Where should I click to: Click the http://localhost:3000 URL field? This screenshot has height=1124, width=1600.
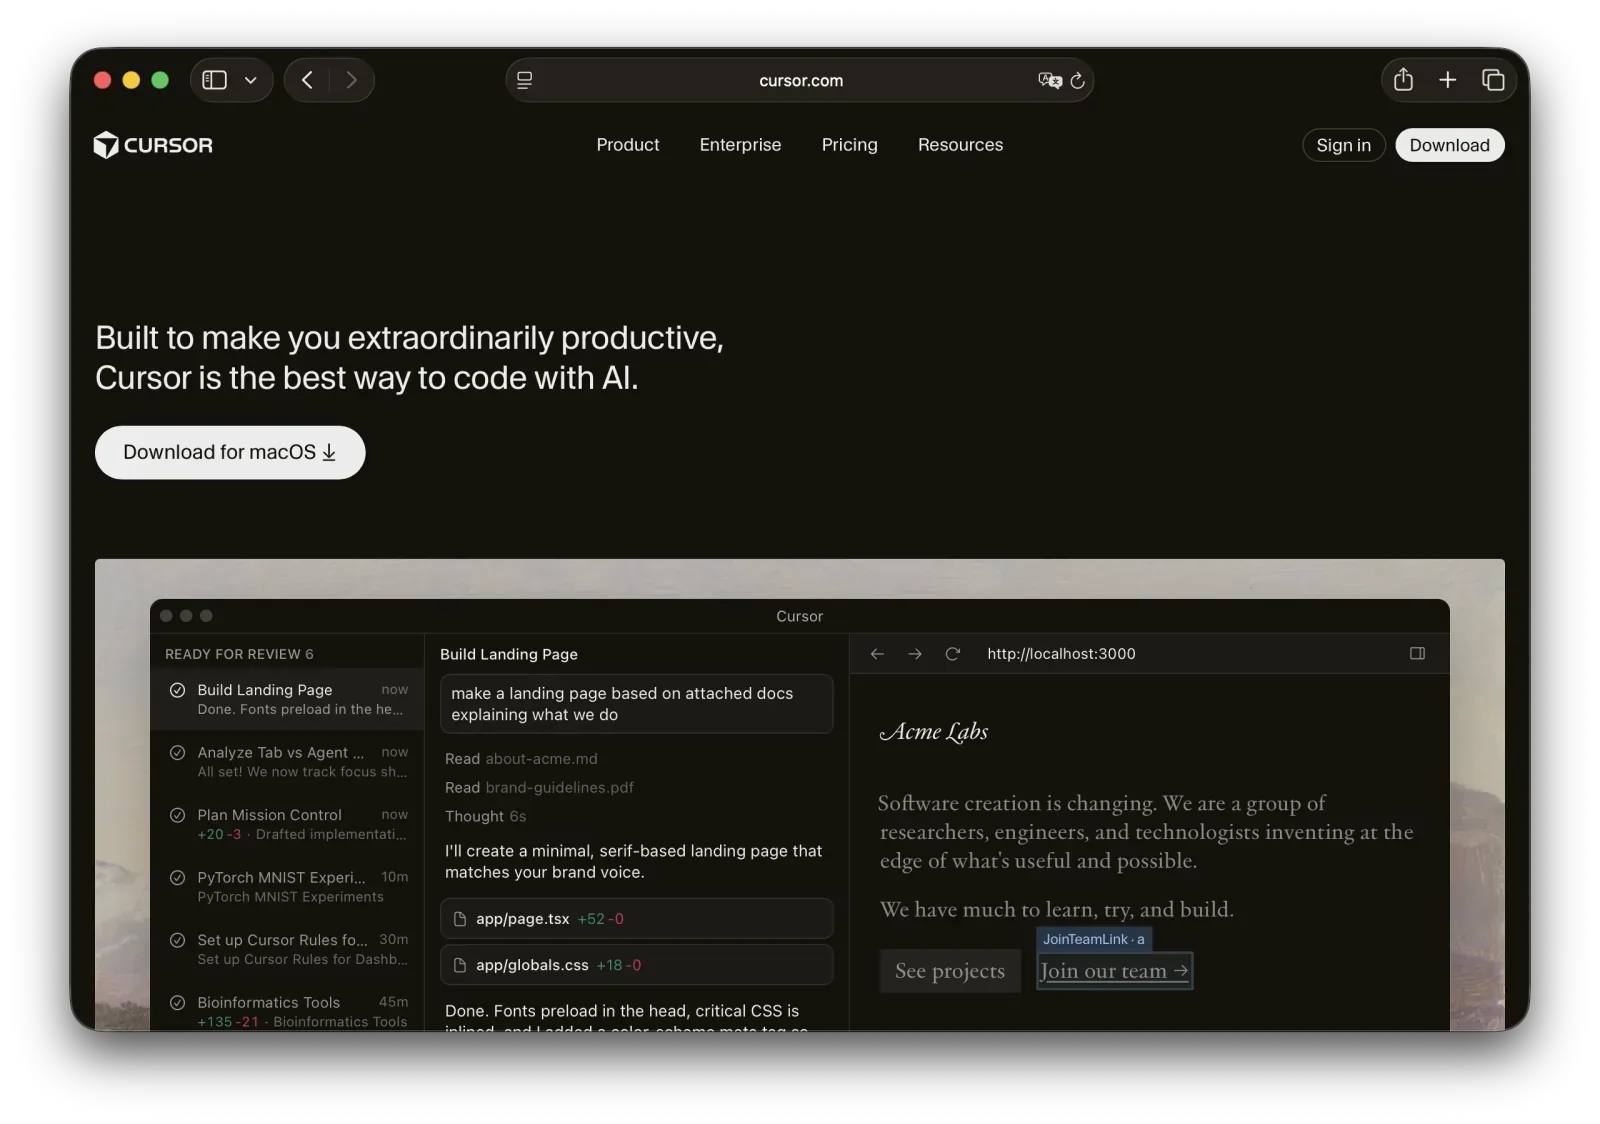click(1061, 654)
